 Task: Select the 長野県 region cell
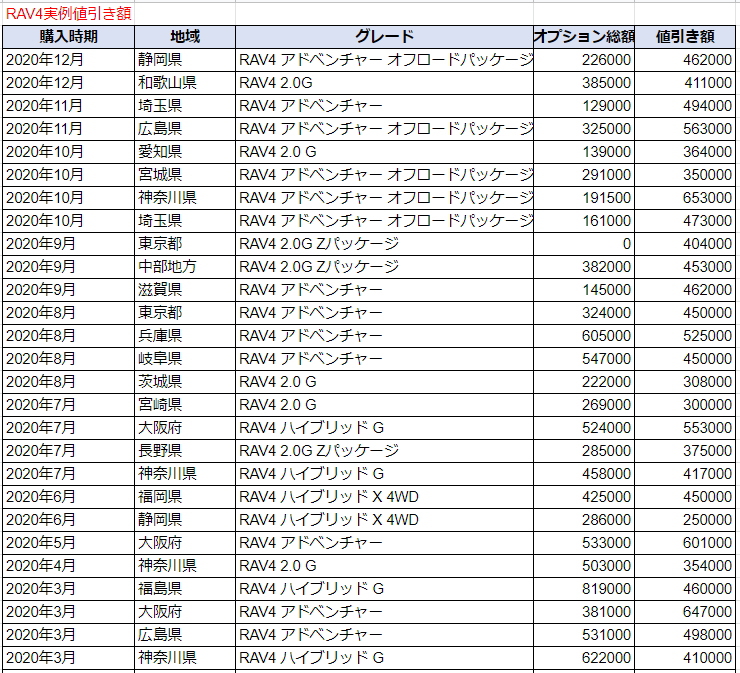coord(185,451)
